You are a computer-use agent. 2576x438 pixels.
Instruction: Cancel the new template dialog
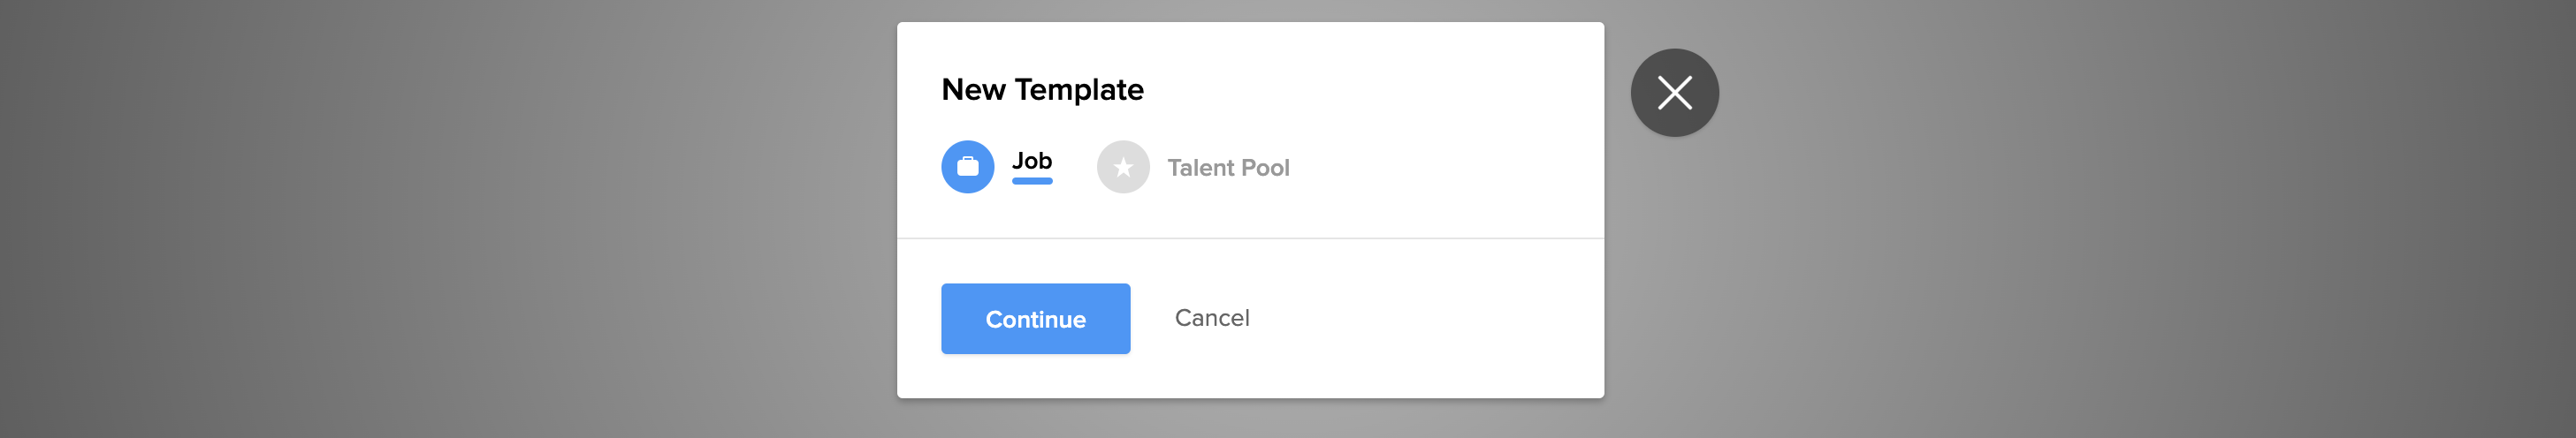[x=1211, y=318]
